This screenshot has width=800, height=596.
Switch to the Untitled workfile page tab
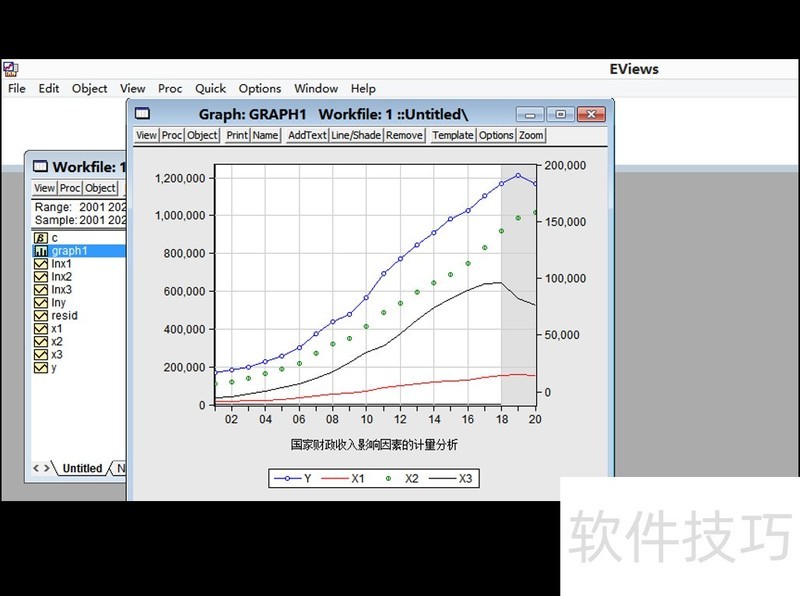pos(82,468)
